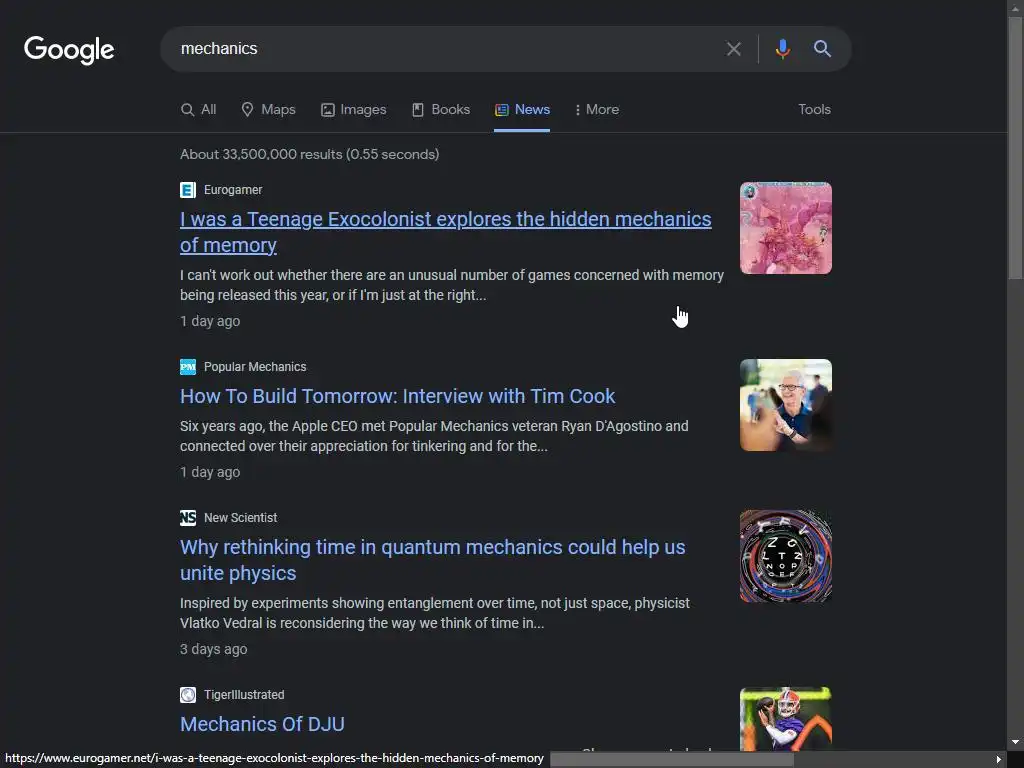Viewport: 1024px width, 768px height.
Task: Expand the More search categories menu
Action: pos(596,110)
